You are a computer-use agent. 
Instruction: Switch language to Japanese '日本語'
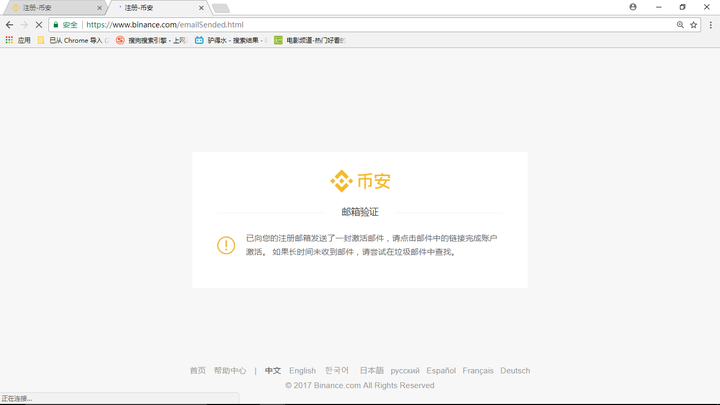click(371, 371)
